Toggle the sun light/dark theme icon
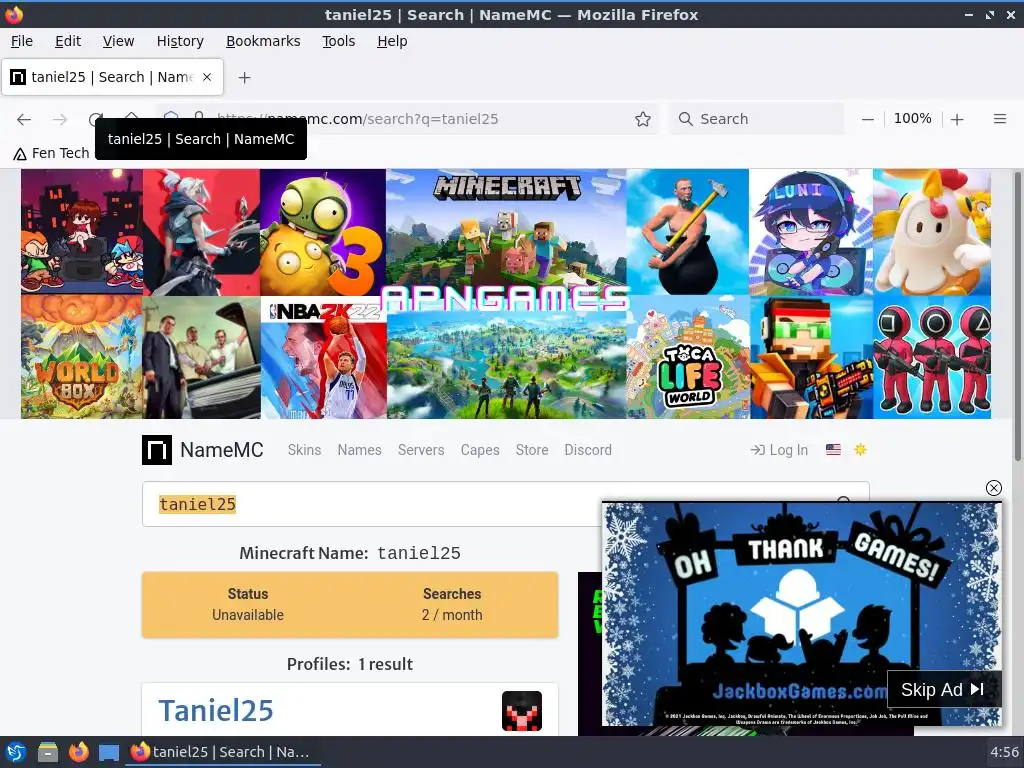This screenshot has width=1024, height=768. point(860,449)
